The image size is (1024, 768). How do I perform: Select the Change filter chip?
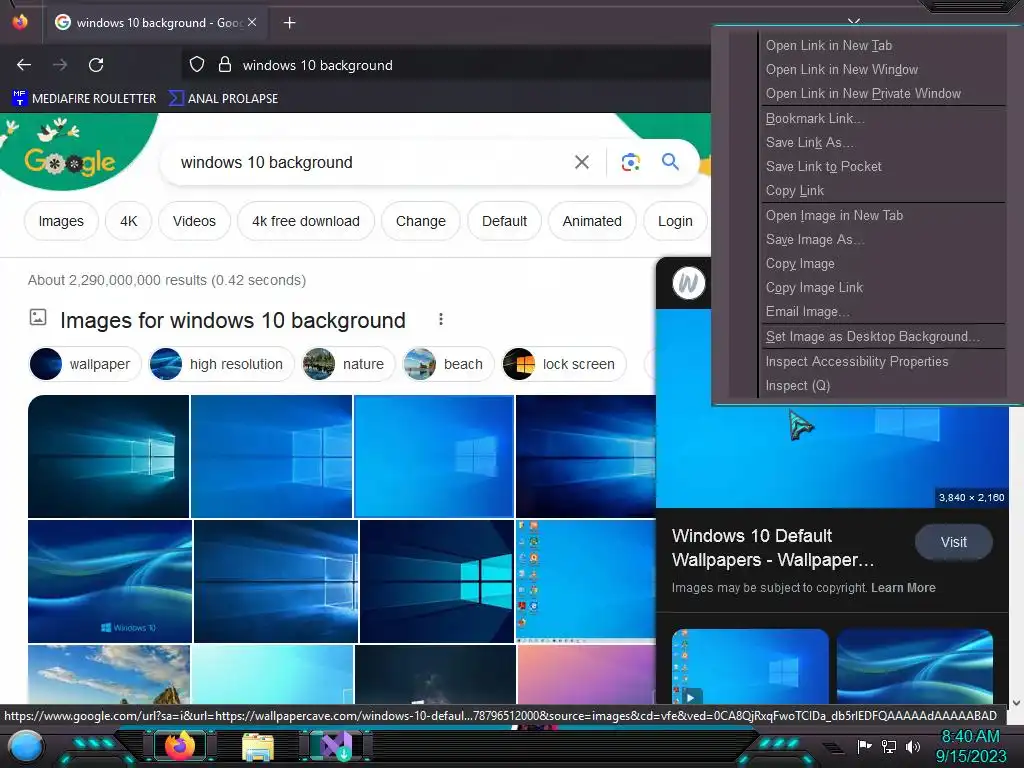pyautogui.click(x=421, y=221)
